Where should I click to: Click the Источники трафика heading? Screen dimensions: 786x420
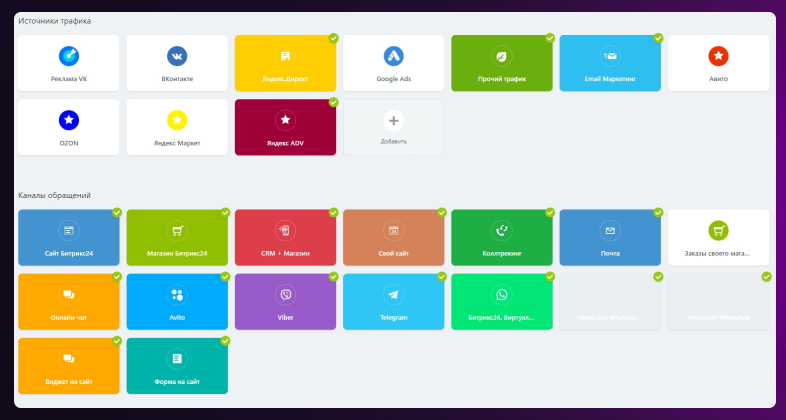[55, 21]
